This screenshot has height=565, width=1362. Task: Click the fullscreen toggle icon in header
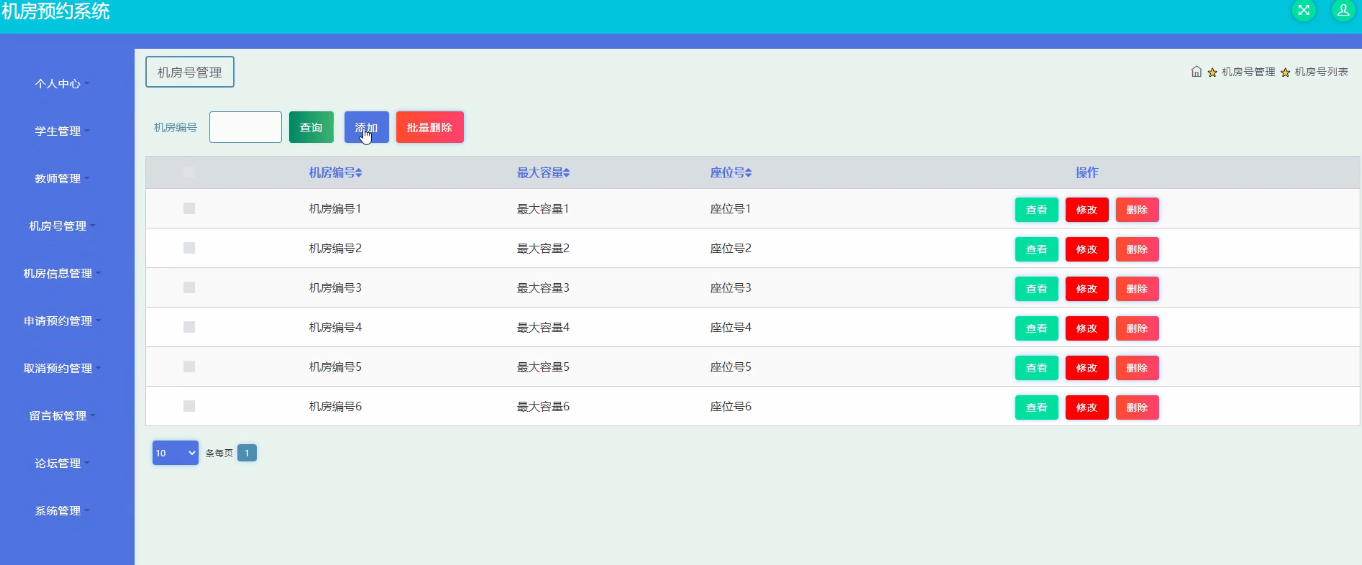1304,10
